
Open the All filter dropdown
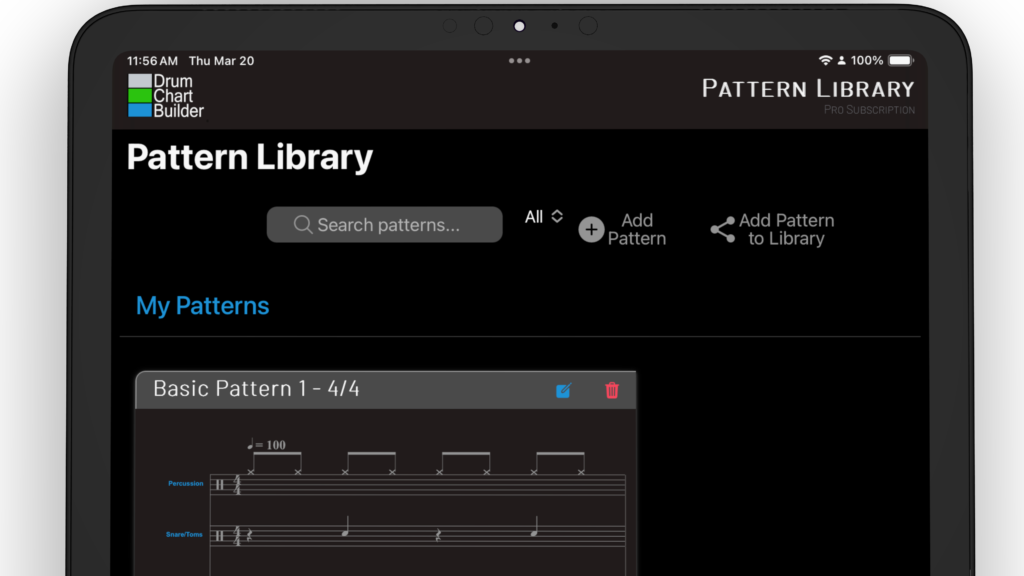click(x=535, y=217)
